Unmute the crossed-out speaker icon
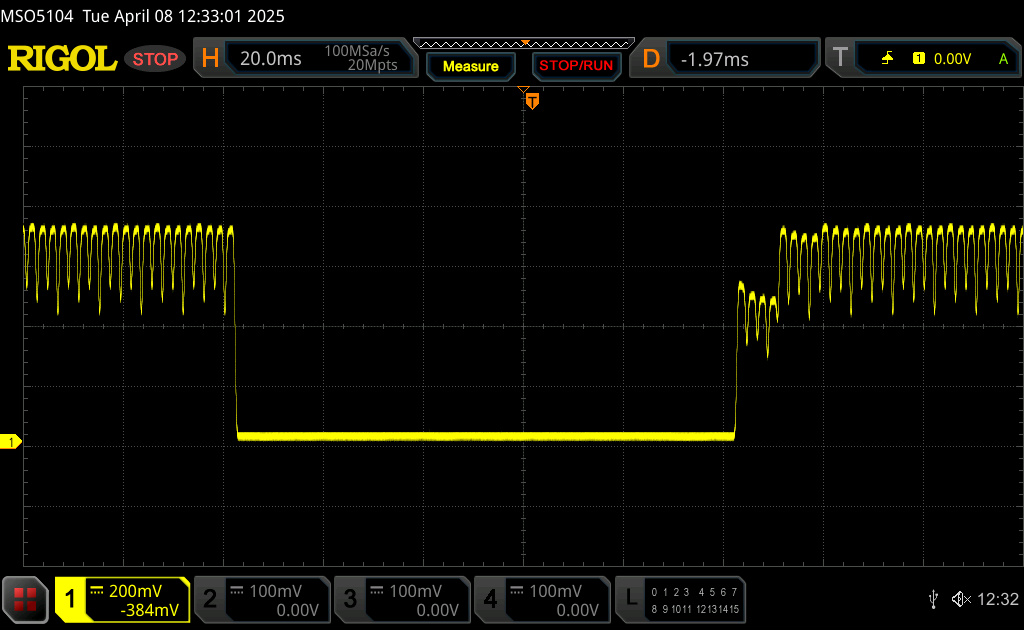The image size is (1024, 630). pyautogui.click(x=960, y=599)
